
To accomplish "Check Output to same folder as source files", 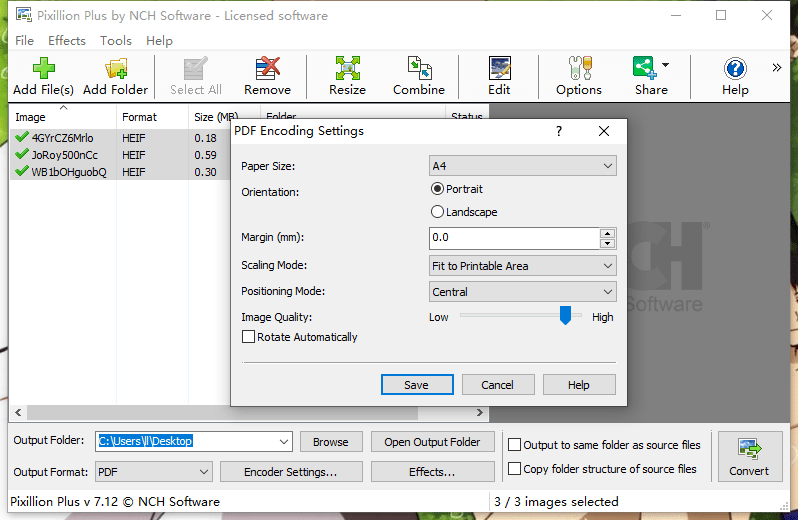I will (x=515, y=445).
